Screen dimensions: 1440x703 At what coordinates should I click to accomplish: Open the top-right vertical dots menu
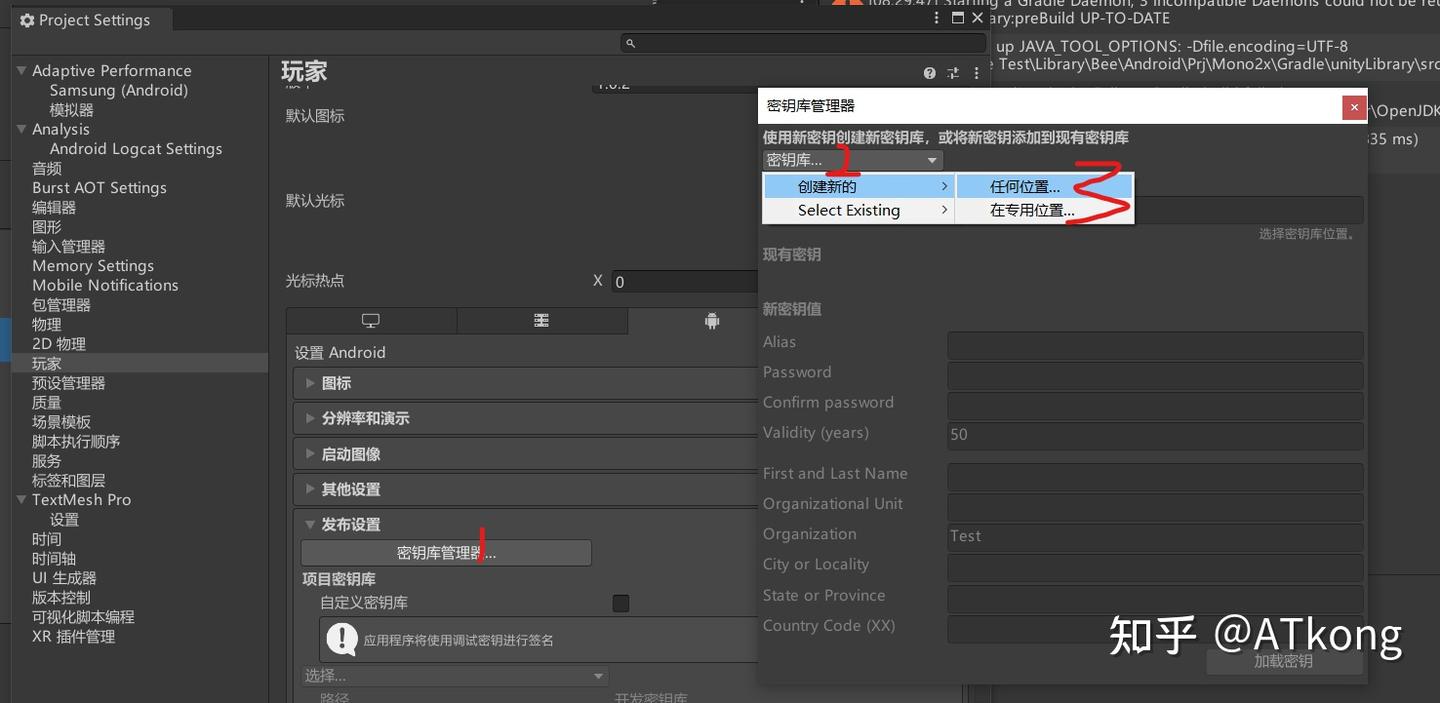point(935,17)
